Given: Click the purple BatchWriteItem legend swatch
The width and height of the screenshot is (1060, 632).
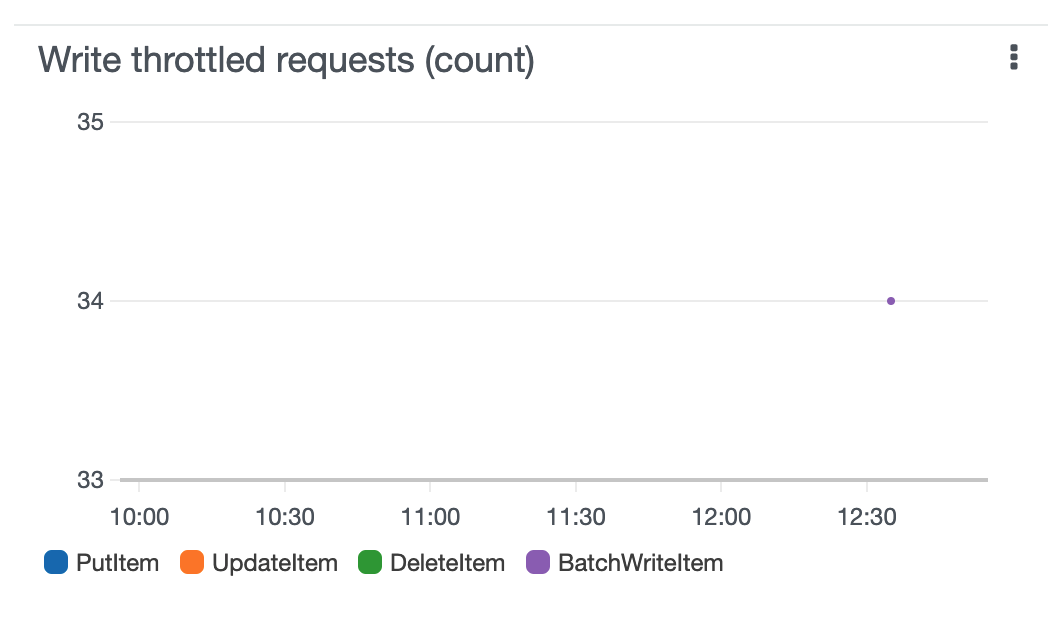Looking at the screenshot, I should 538,562.
